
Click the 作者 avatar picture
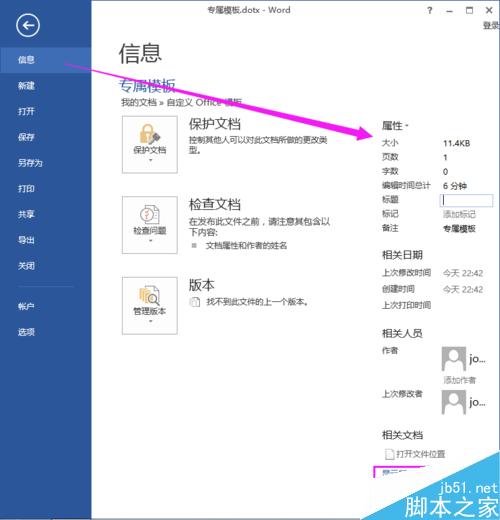coord(454,359)
